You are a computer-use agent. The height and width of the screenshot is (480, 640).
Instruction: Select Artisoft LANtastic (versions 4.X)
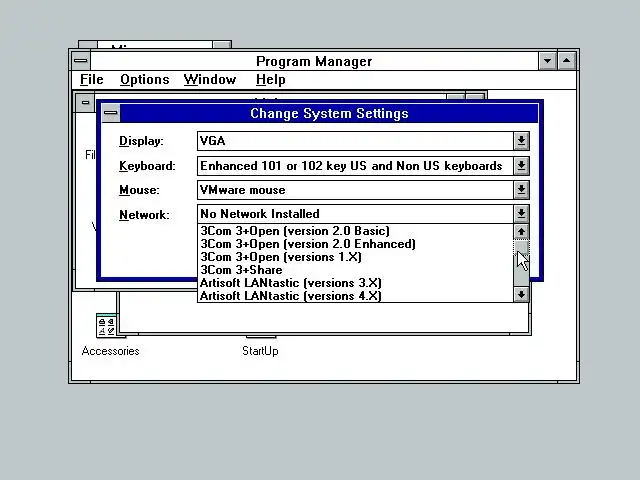[x=356, y=296]
